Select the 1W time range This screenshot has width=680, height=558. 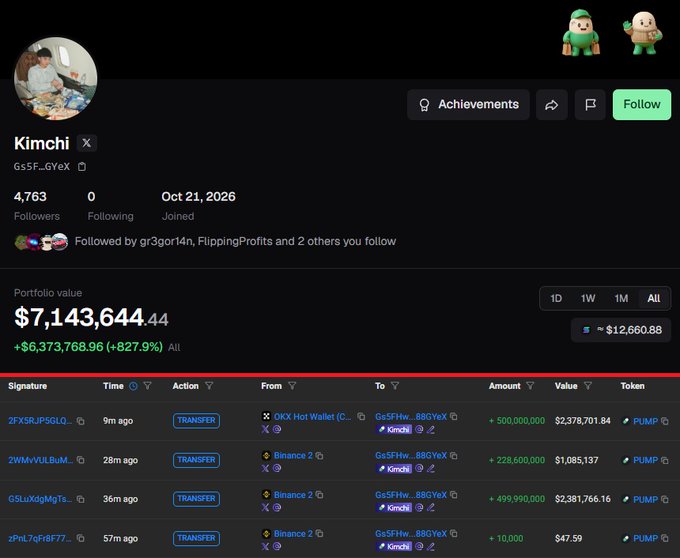[x=588, y=298]
